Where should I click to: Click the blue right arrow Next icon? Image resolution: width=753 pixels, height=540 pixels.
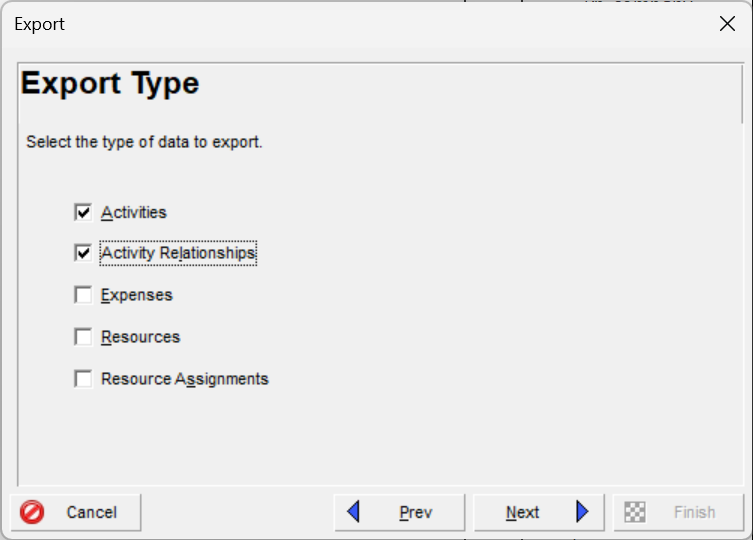[x=583, y=512]
